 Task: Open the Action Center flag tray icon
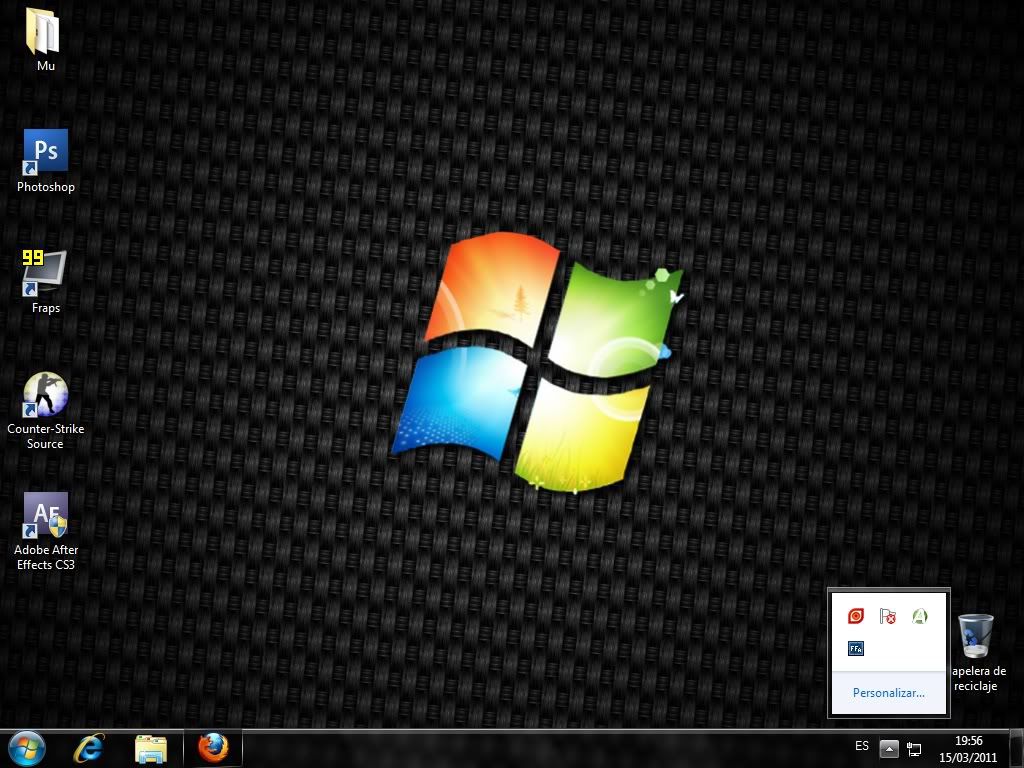888,616
